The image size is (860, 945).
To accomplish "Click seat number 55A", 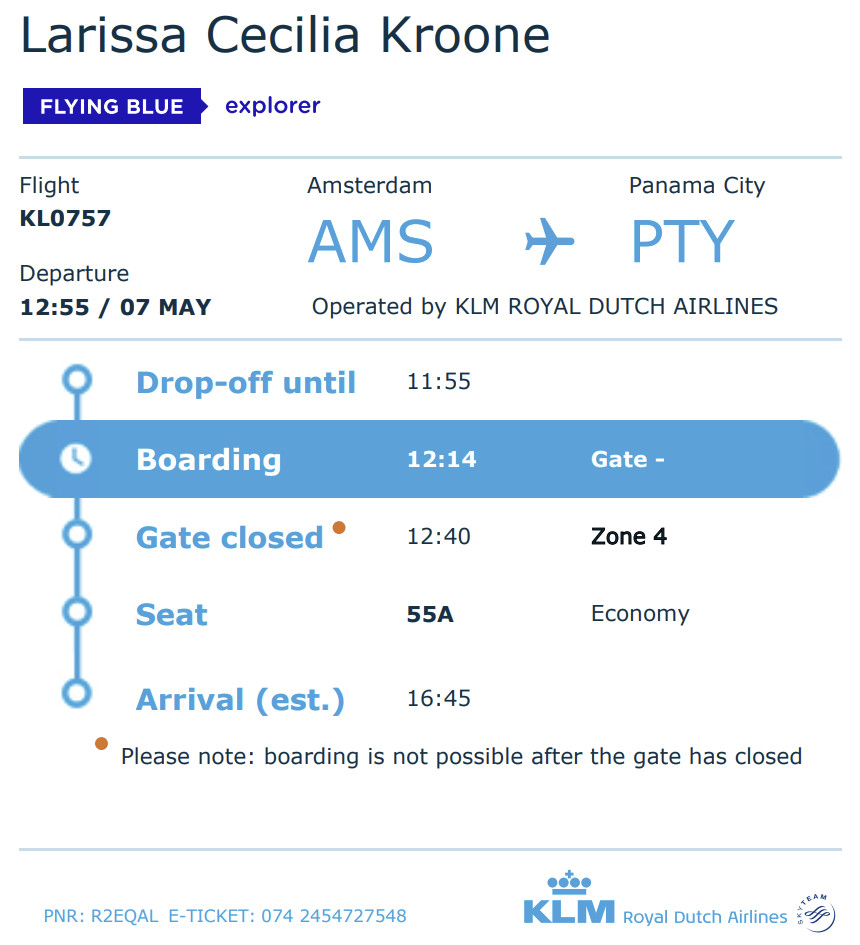I will pyautogui.click(x=430, y=614).
